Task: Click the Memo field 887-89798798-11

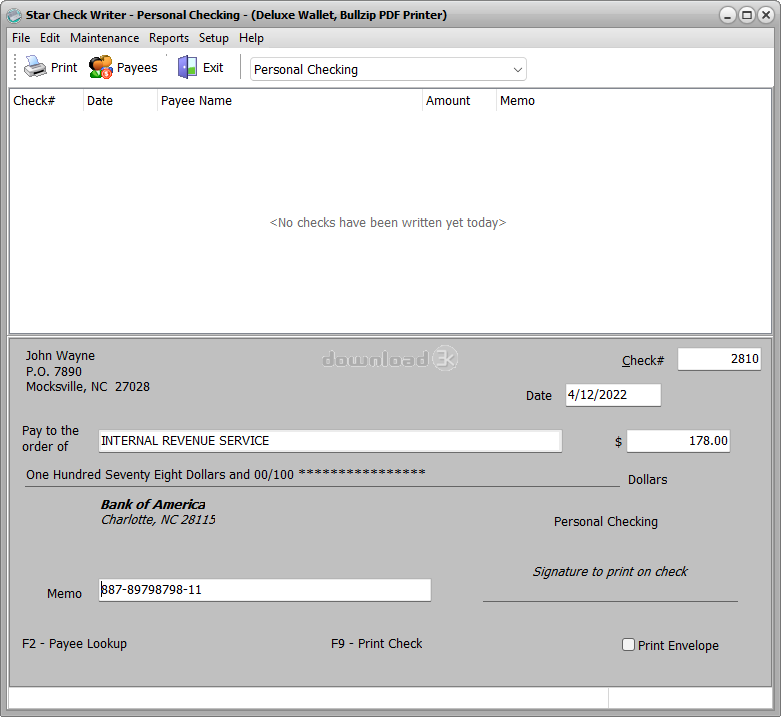Action: coord(265,590)
